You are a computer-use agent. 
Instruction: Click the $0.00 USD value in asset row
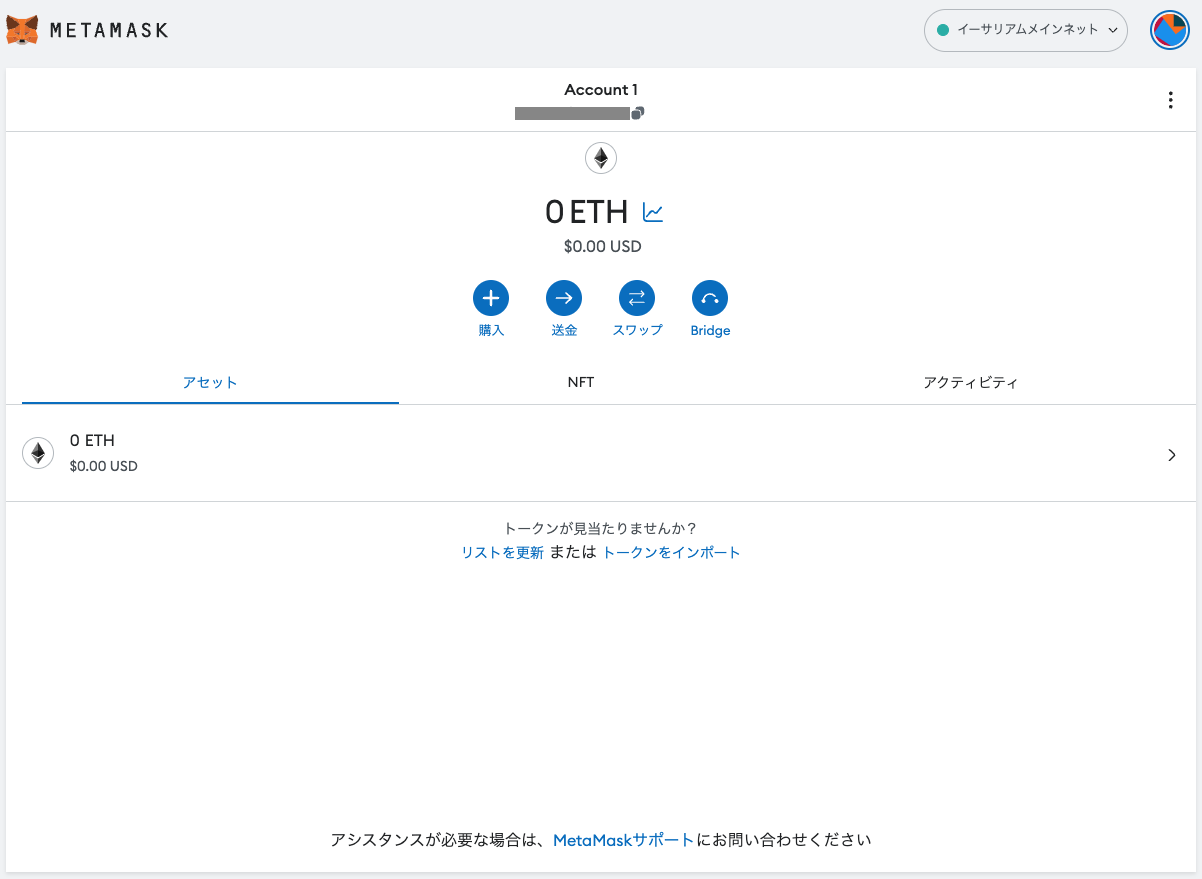(104, 466)
